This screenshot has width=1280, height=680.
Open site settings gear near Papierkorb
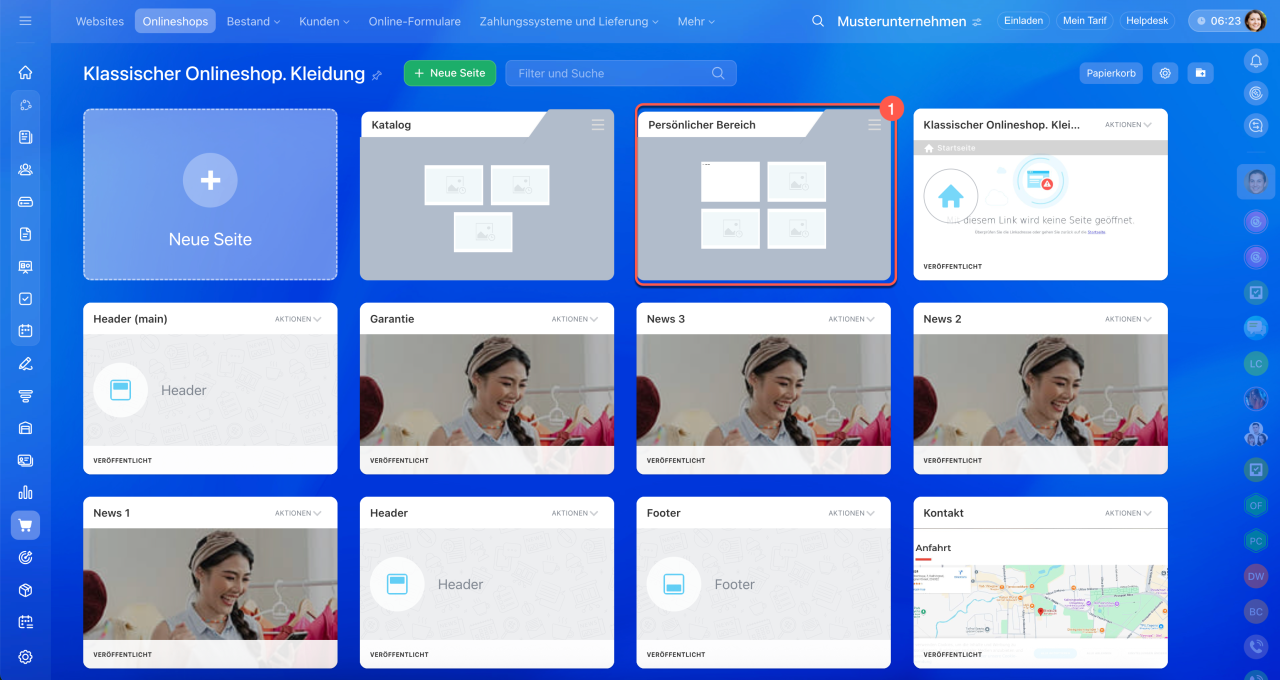(x=1164, y=73)
